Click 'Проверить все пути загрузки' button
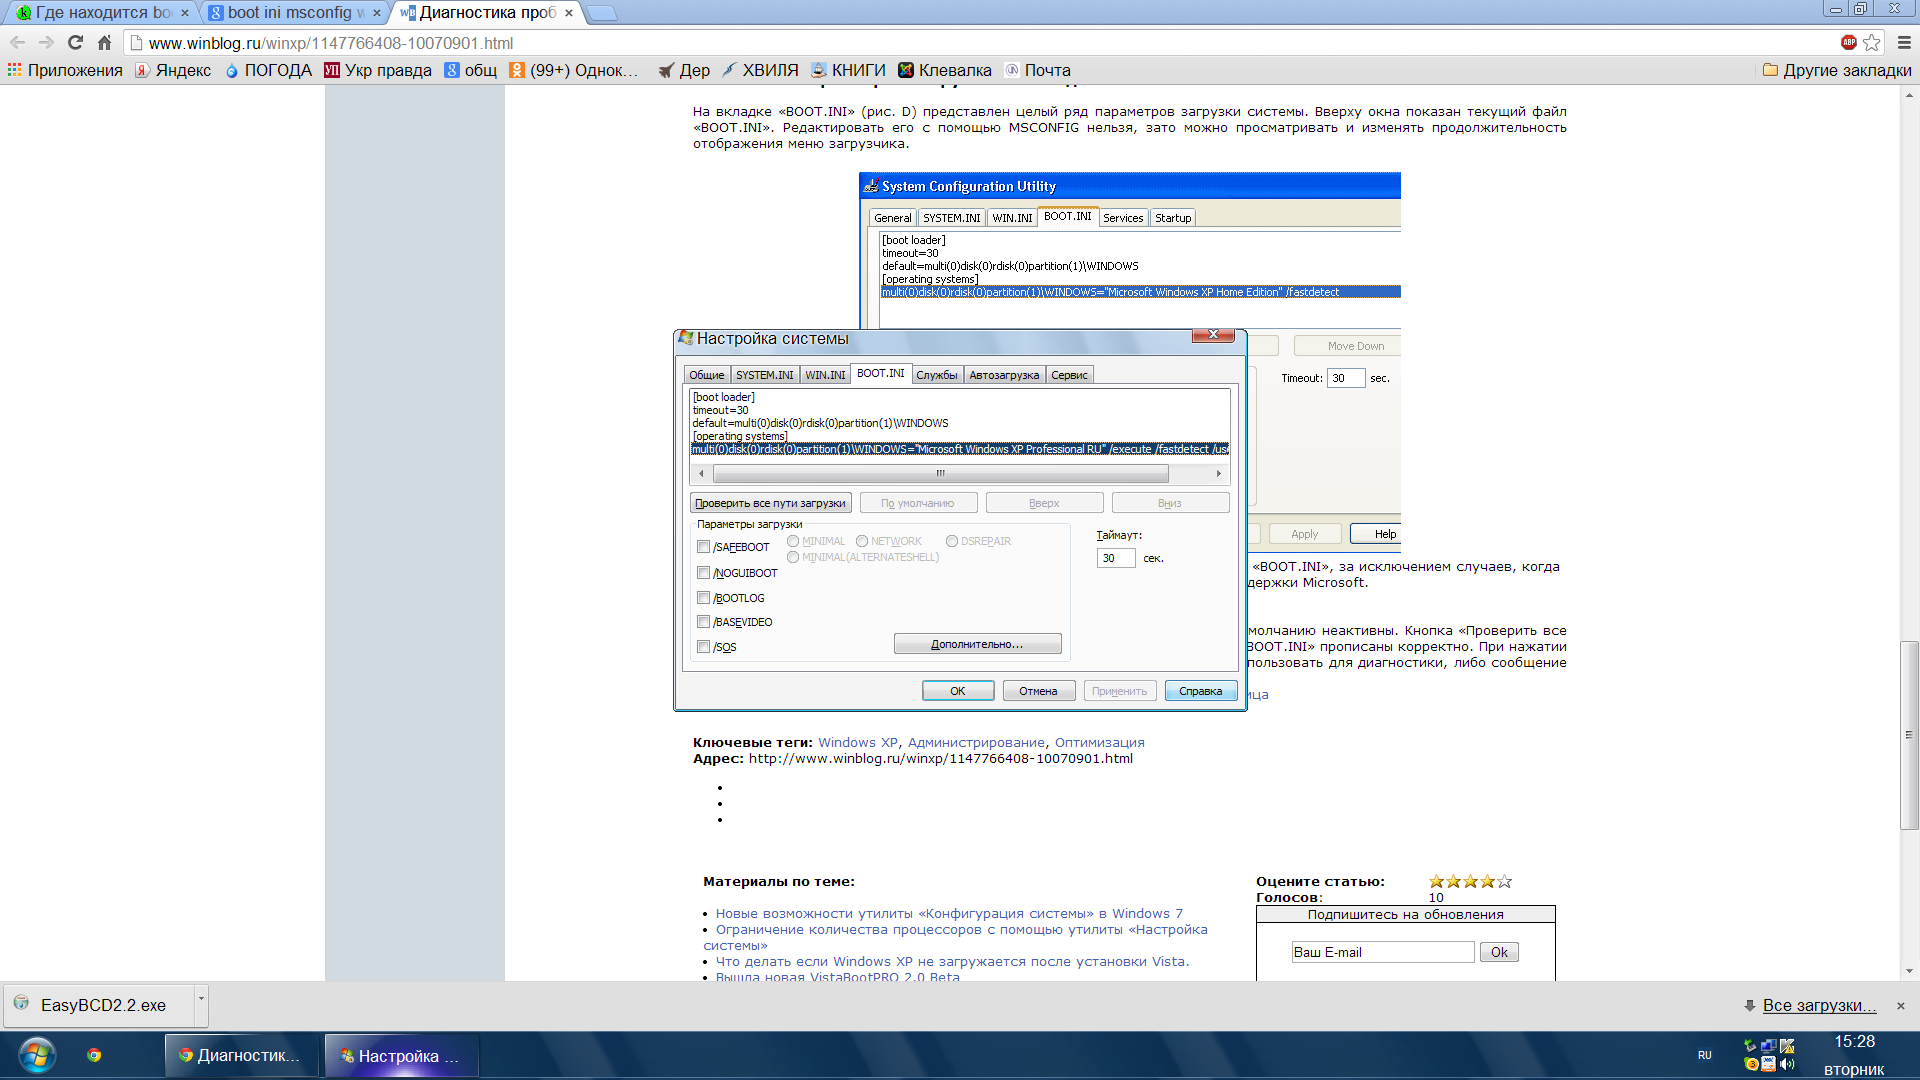 [771, 503]
